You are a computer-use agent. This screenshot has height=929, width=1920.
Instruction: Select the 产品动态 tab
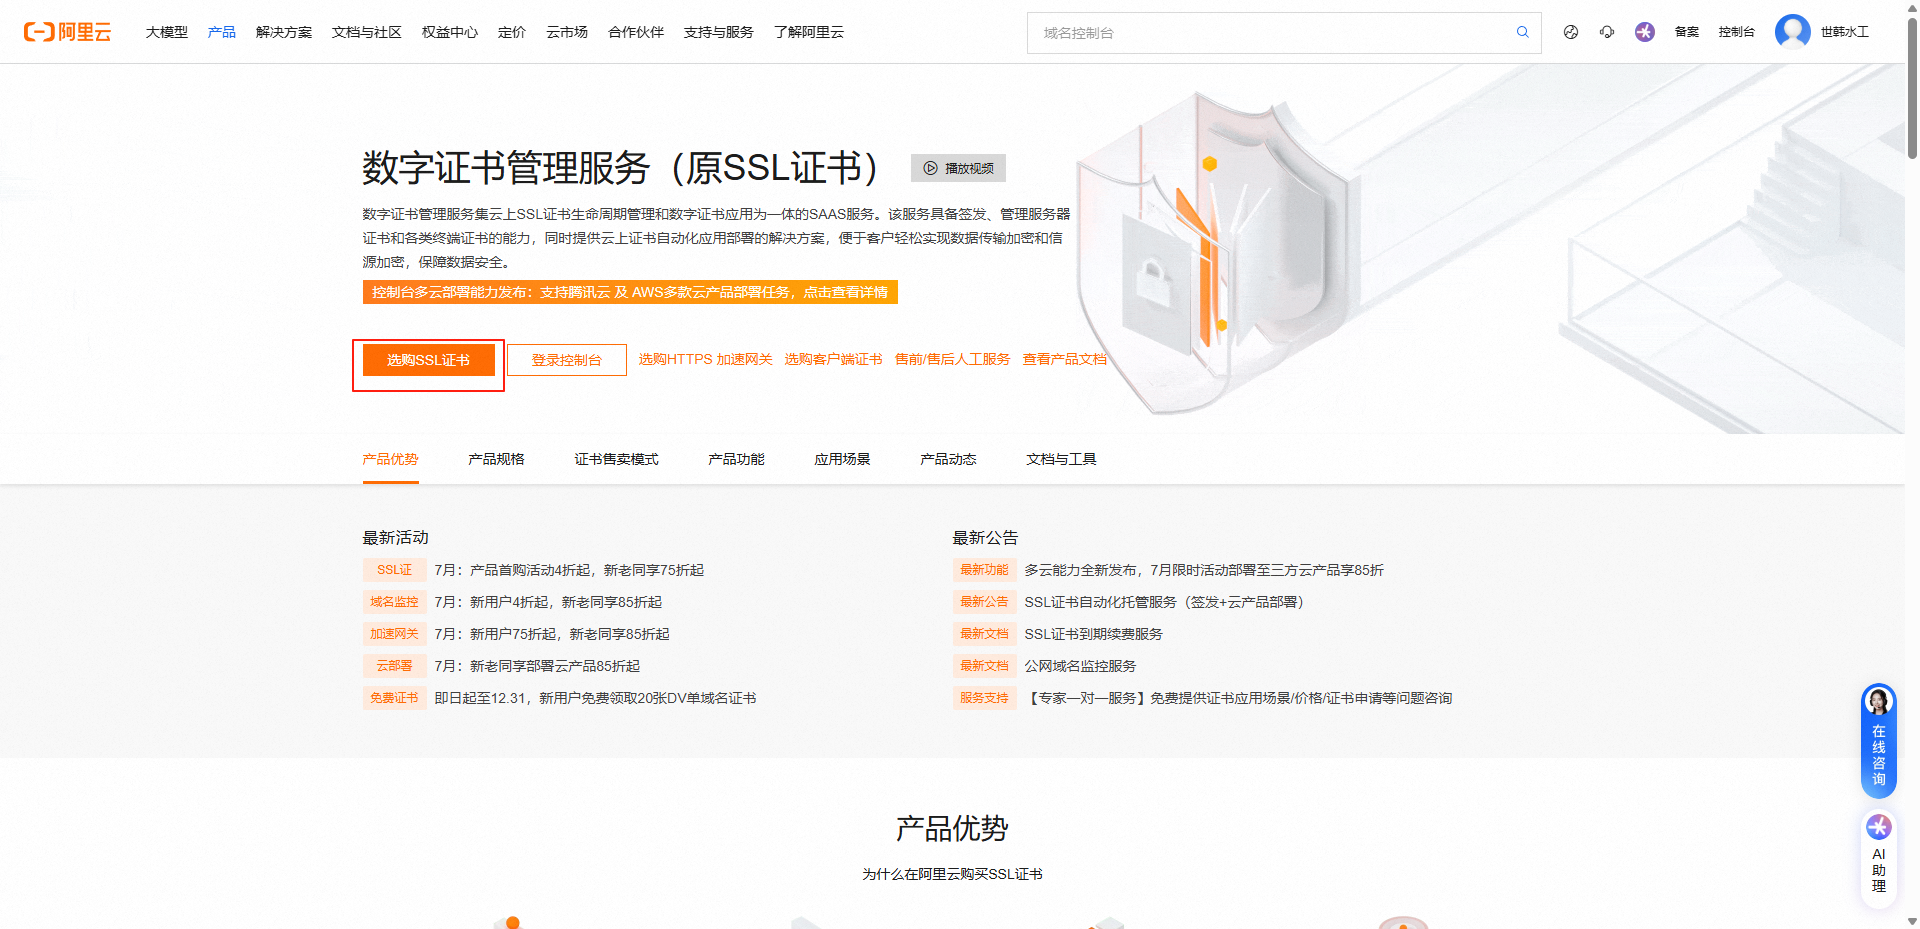949,459
